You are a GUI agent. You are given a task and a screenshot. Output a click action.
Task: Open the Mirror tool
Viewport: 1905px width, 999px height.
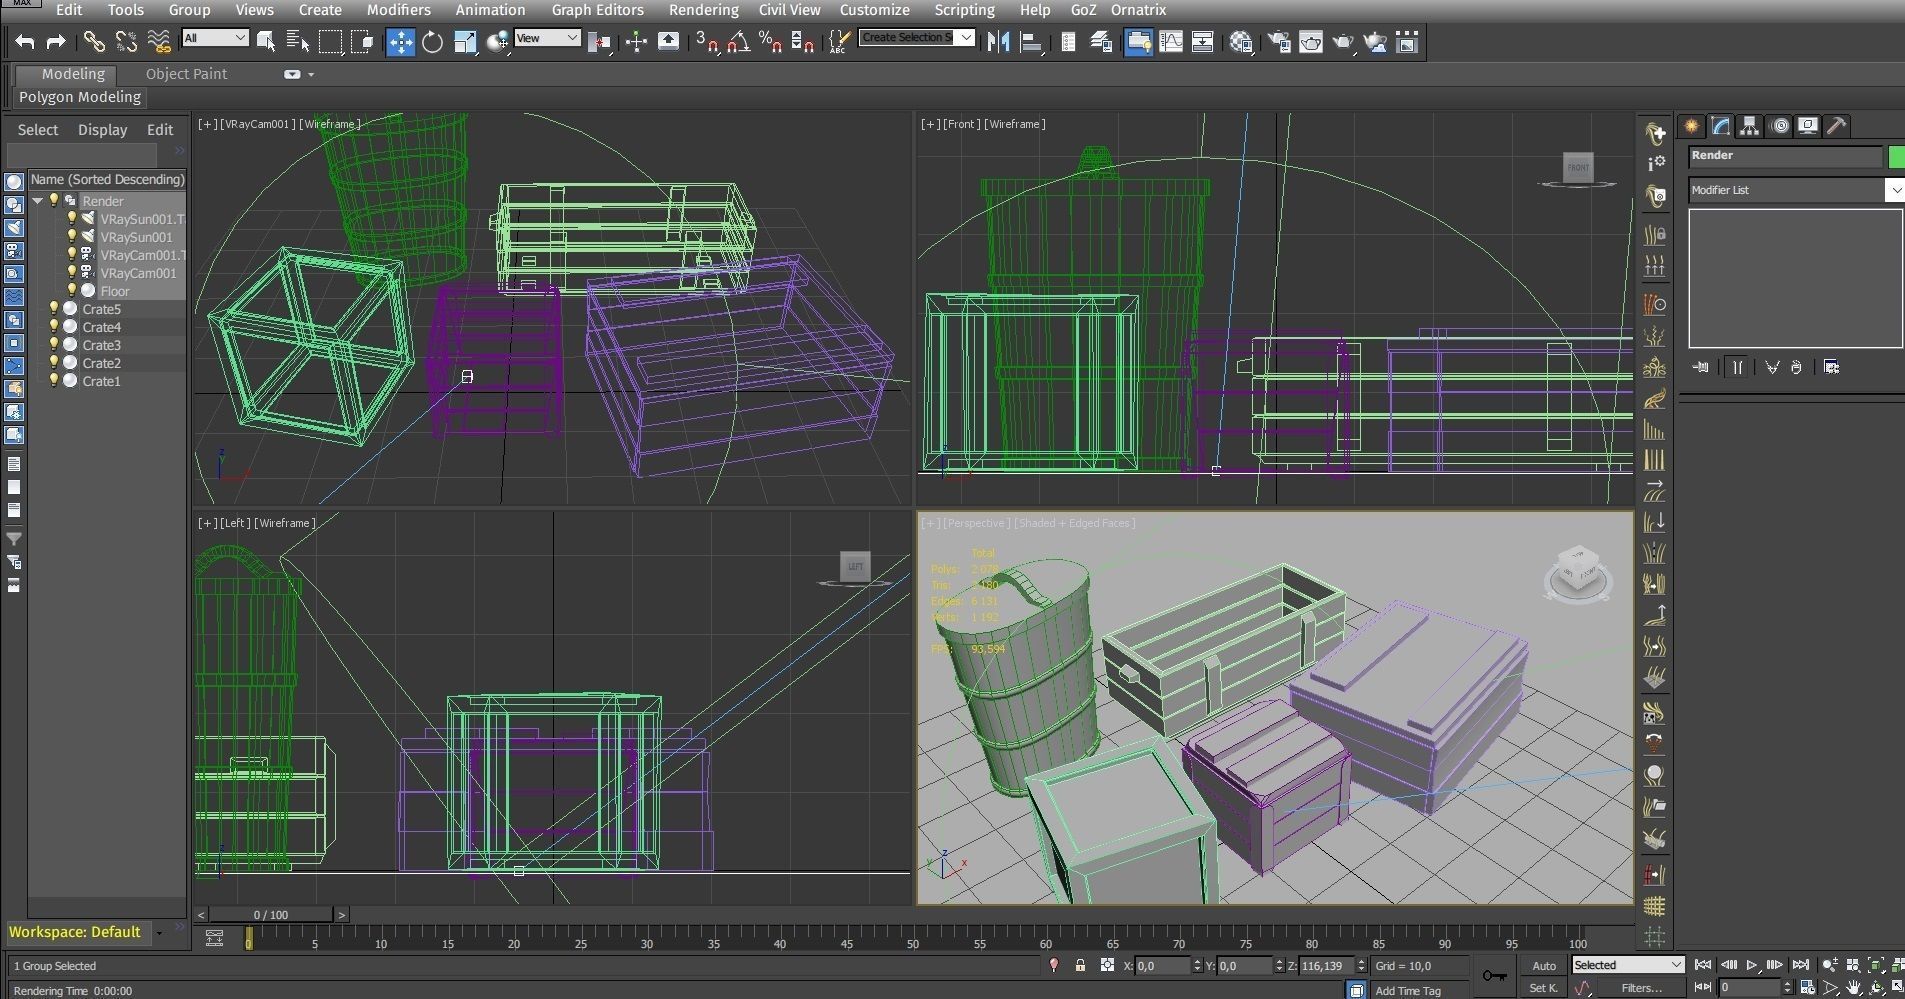click(x=998, y=41)
